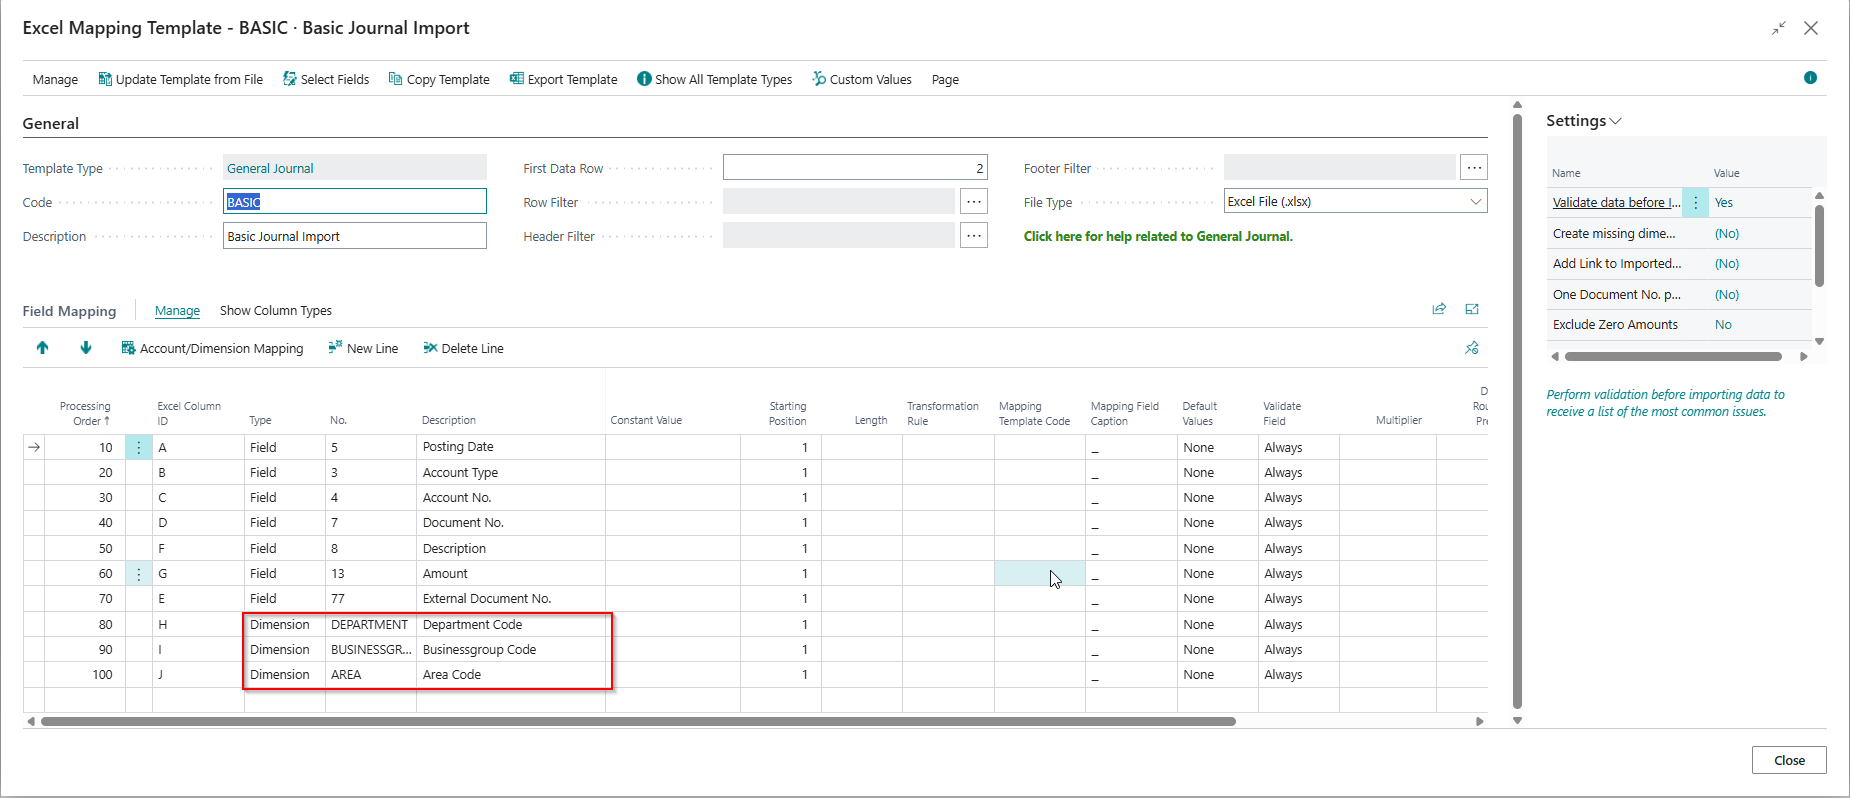The height and width of the screenshot is (798, 1850).
Task: Click the Code input field
Action: [x=355, y=201]
